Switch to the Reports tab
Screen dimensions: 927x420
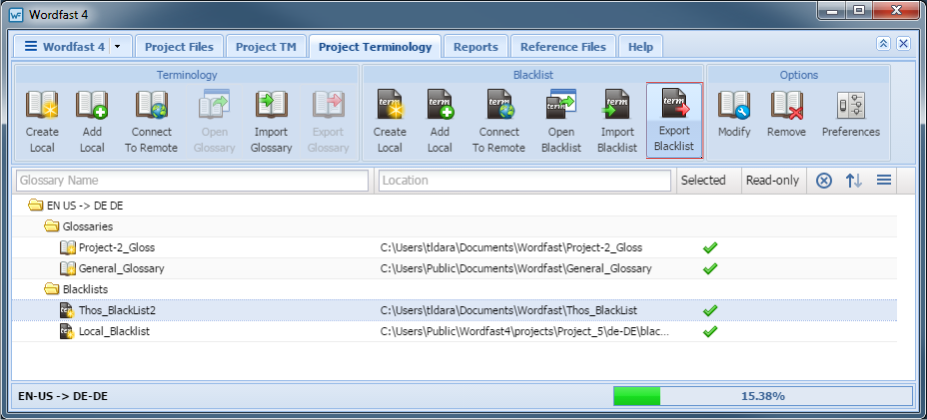coord(476,47)
